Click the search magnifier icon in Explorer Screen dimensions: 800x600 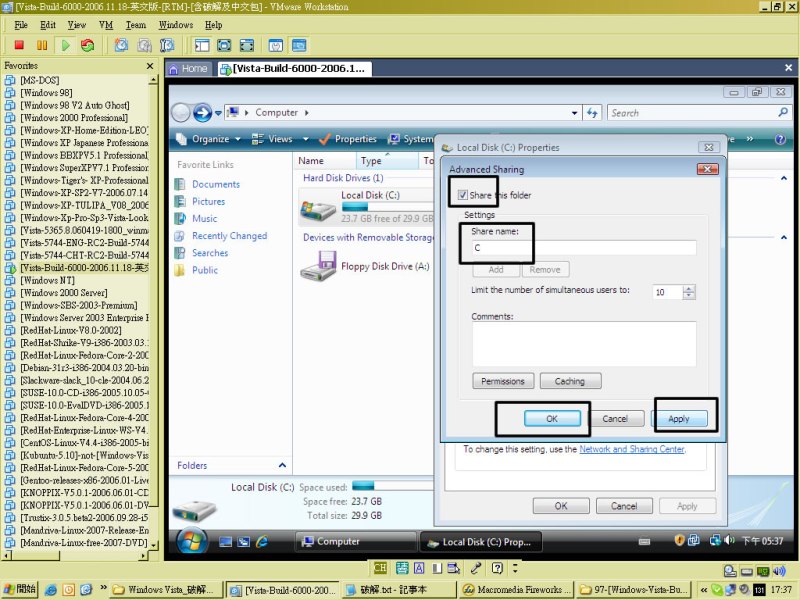783,112
